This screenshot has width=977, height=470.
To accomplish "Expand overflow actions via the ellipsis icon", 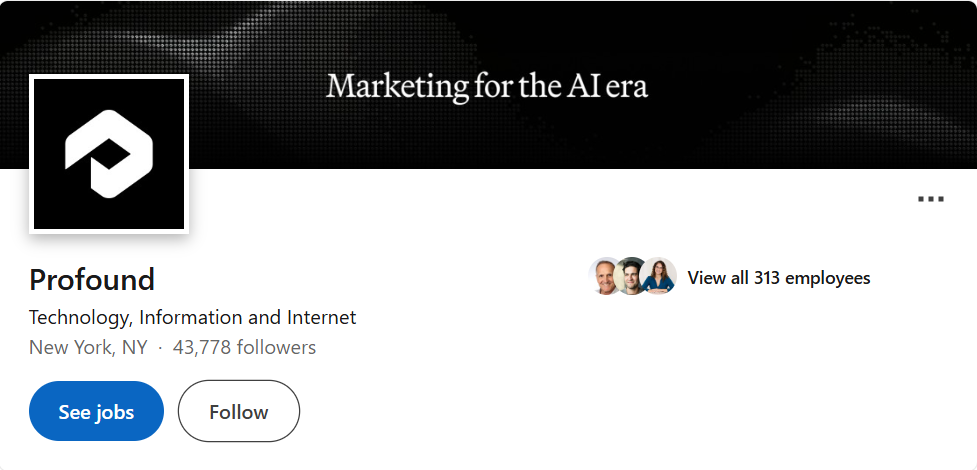I will coord(930,199).
